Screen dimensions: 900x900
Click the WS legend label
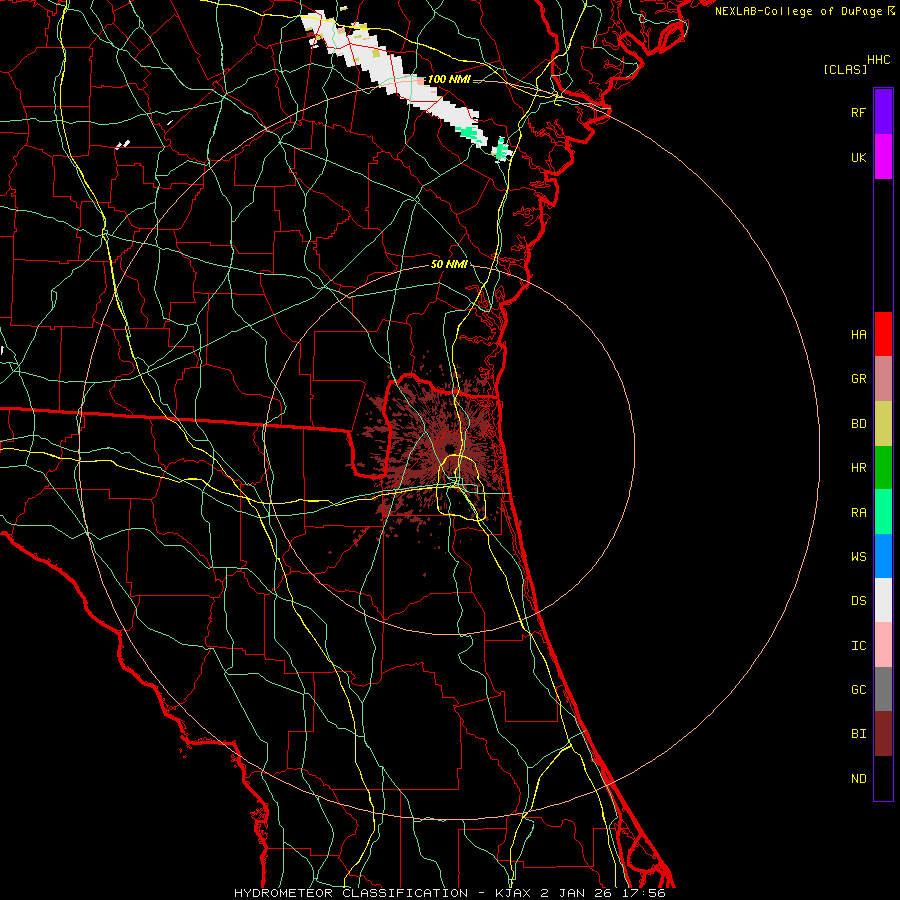858,556
